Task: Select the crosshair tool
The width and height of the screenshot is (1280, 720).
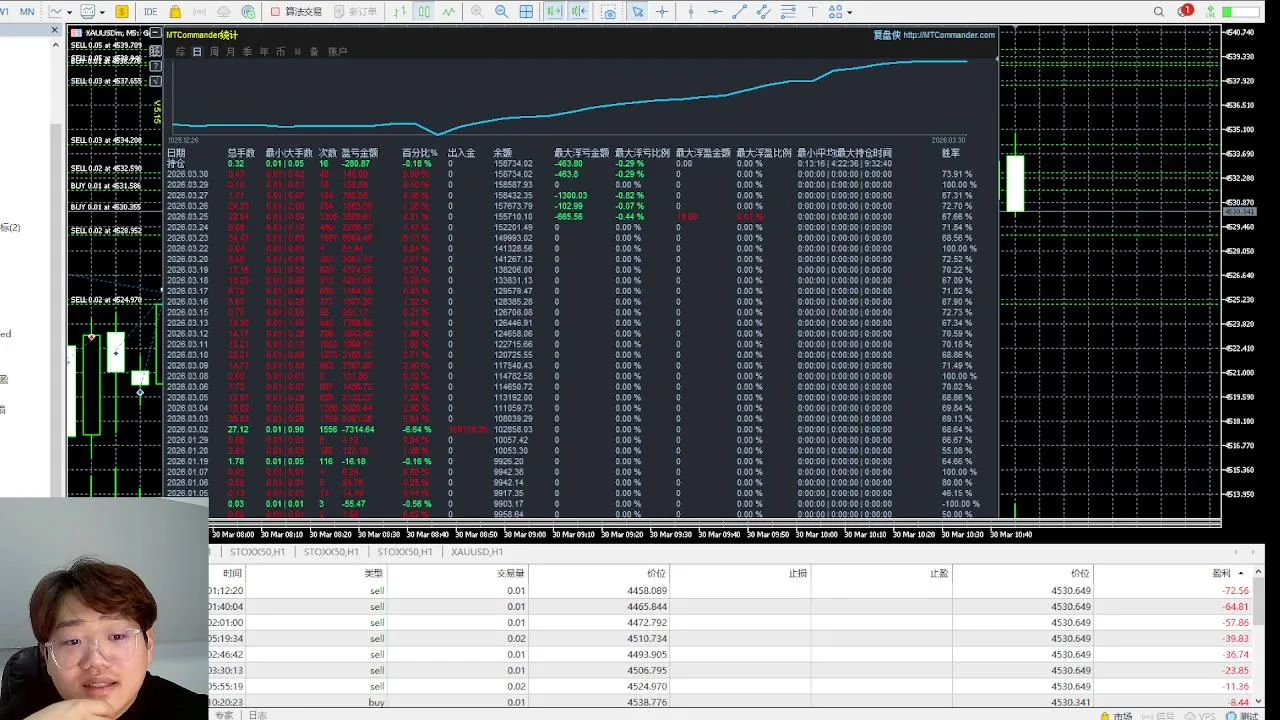Action: [662, 12]
